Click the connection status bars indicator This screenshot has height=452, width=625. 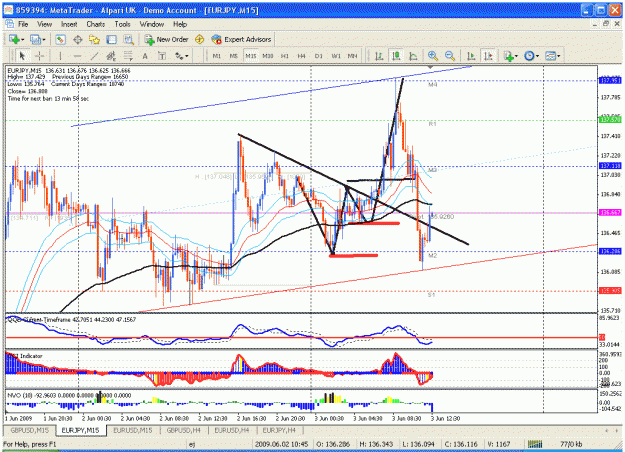[x=535, y=444]
